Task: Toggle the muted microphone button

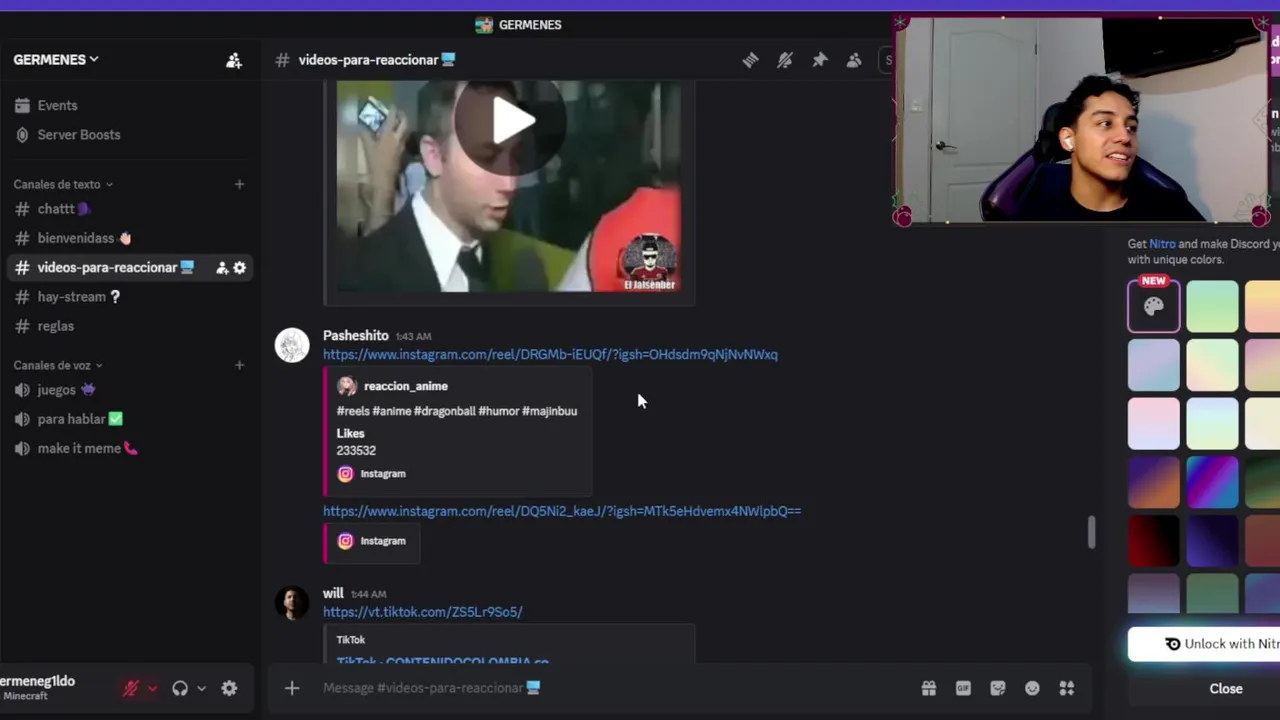Action: coord(130,688)
